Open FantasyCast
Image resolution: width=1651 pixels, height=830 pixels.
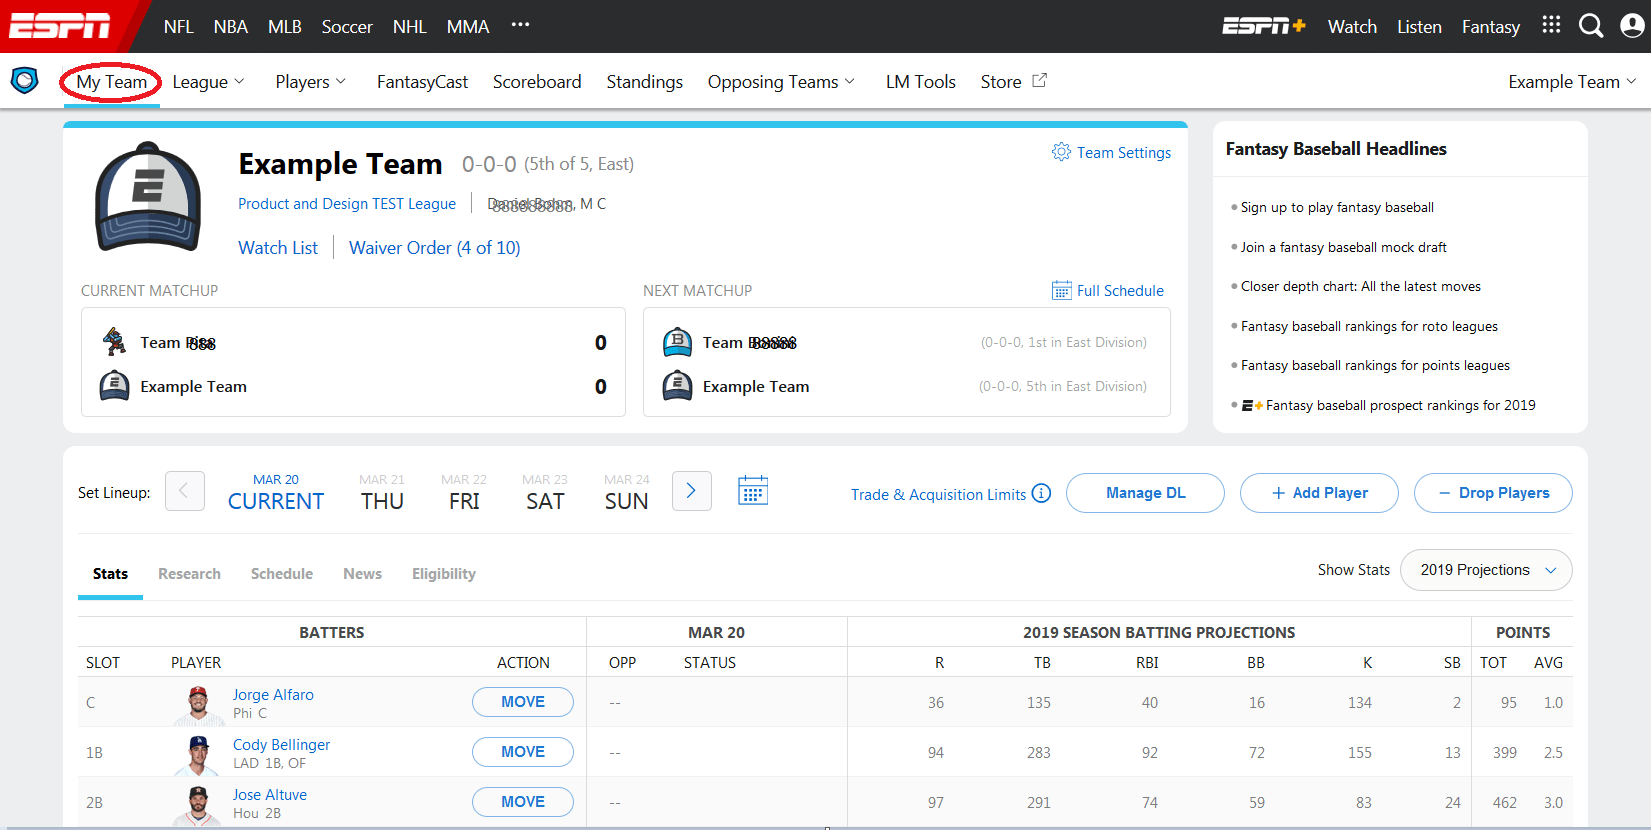[x=422, y=82]
